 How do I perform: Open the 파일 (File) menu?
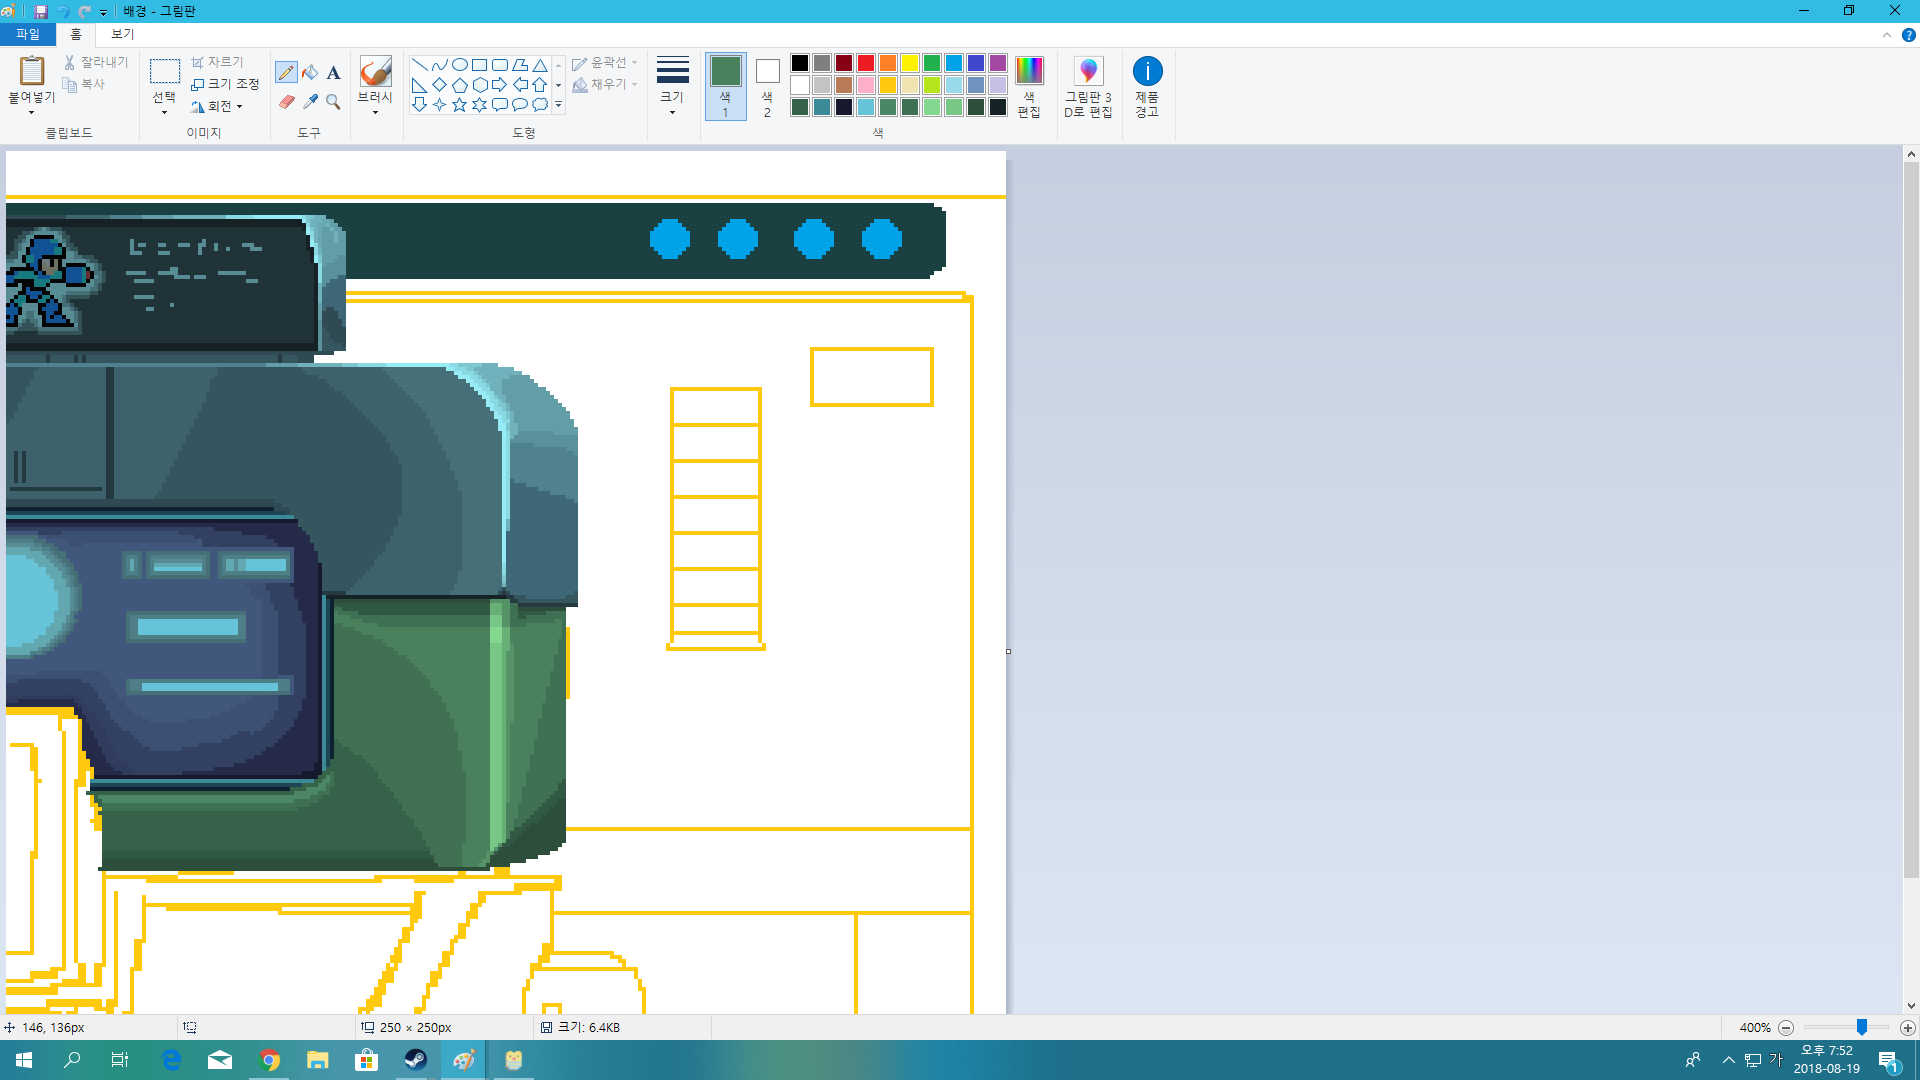(x=27, y=34)
